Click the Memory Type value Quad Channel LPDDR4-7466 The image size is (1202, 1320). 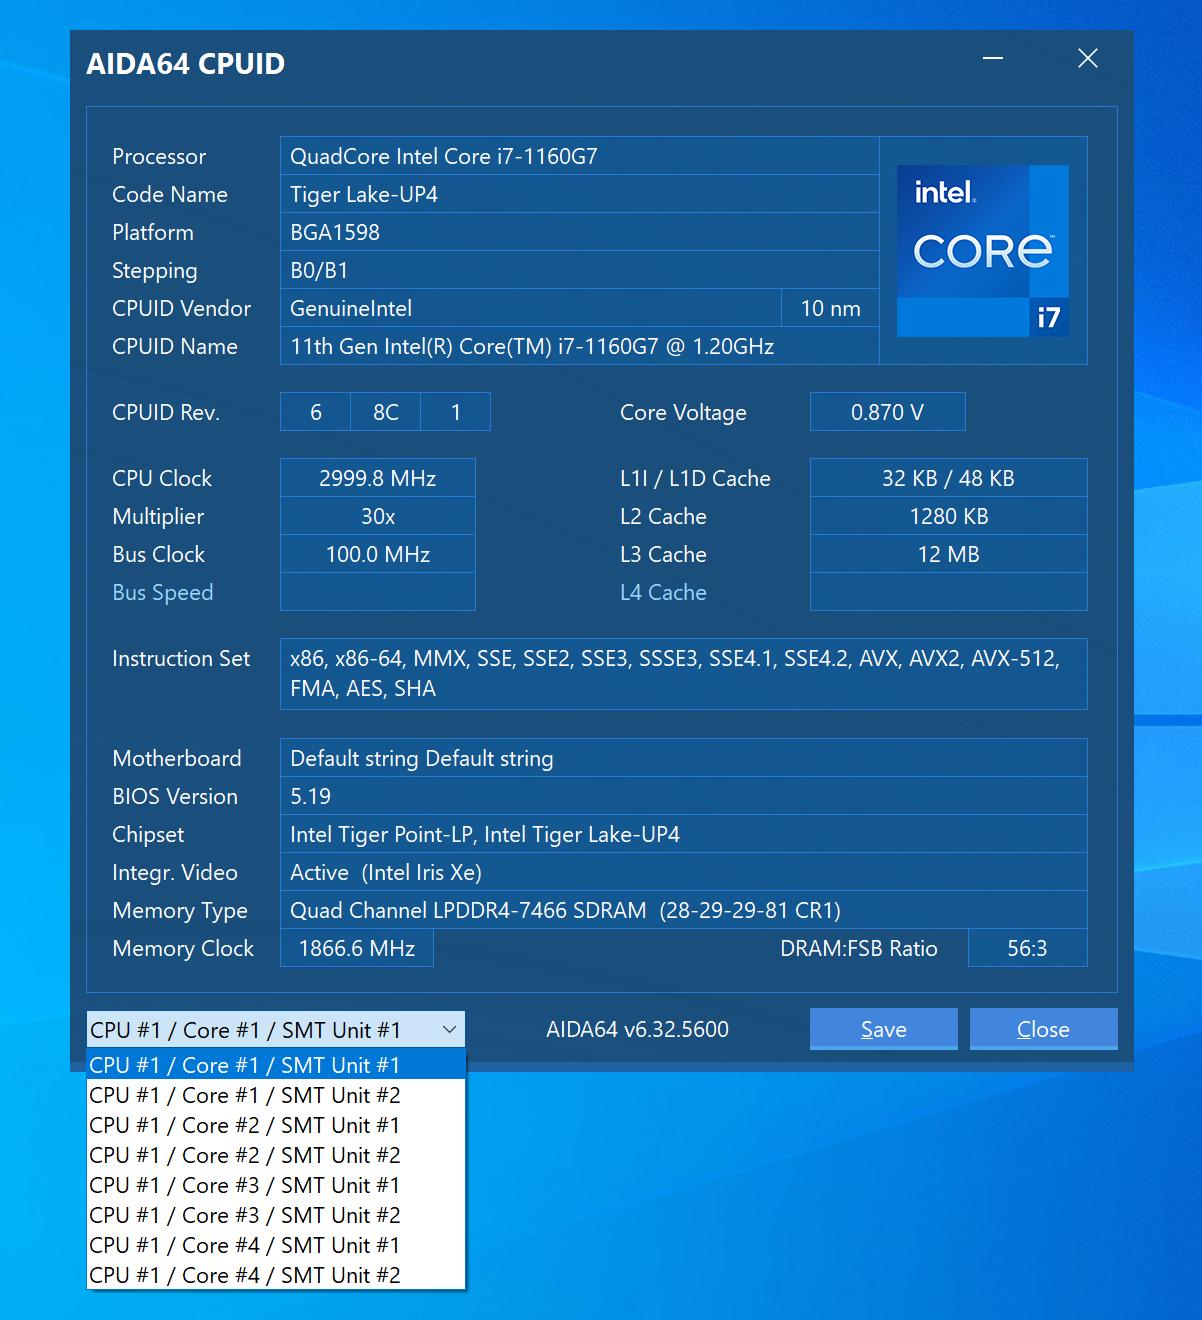[x=684, y=910]
